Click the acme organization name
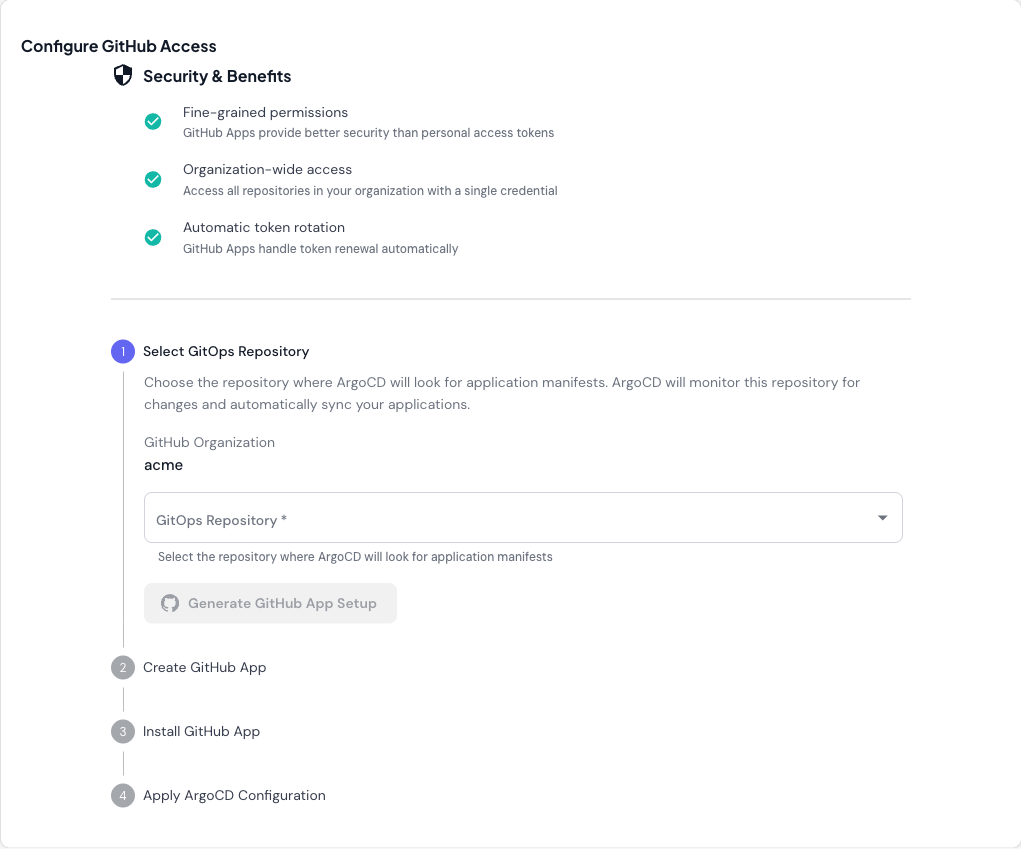1021x849 pixels. coord(163,465)
